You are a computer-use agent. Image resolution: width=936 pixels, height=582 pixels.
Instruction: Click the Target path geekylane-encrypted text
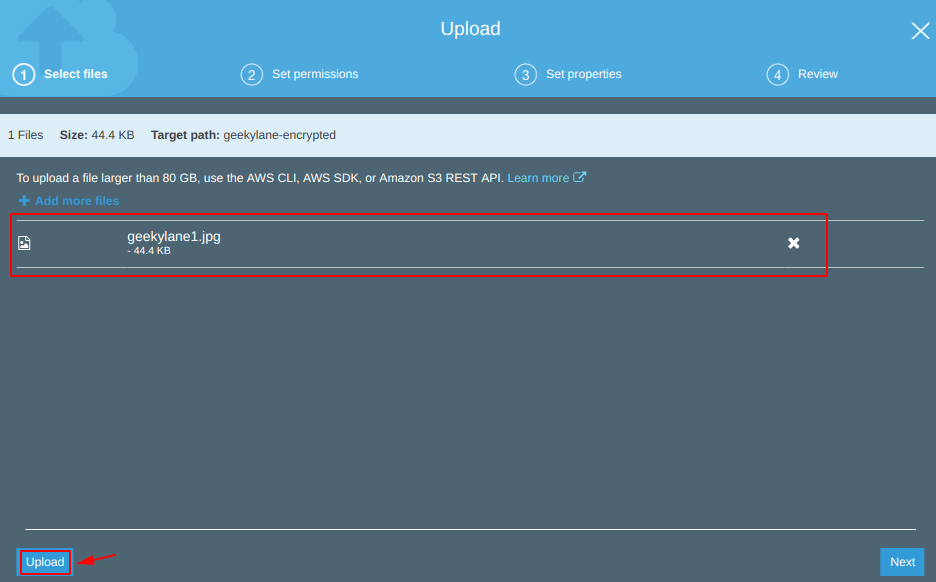tap(243, 135)
